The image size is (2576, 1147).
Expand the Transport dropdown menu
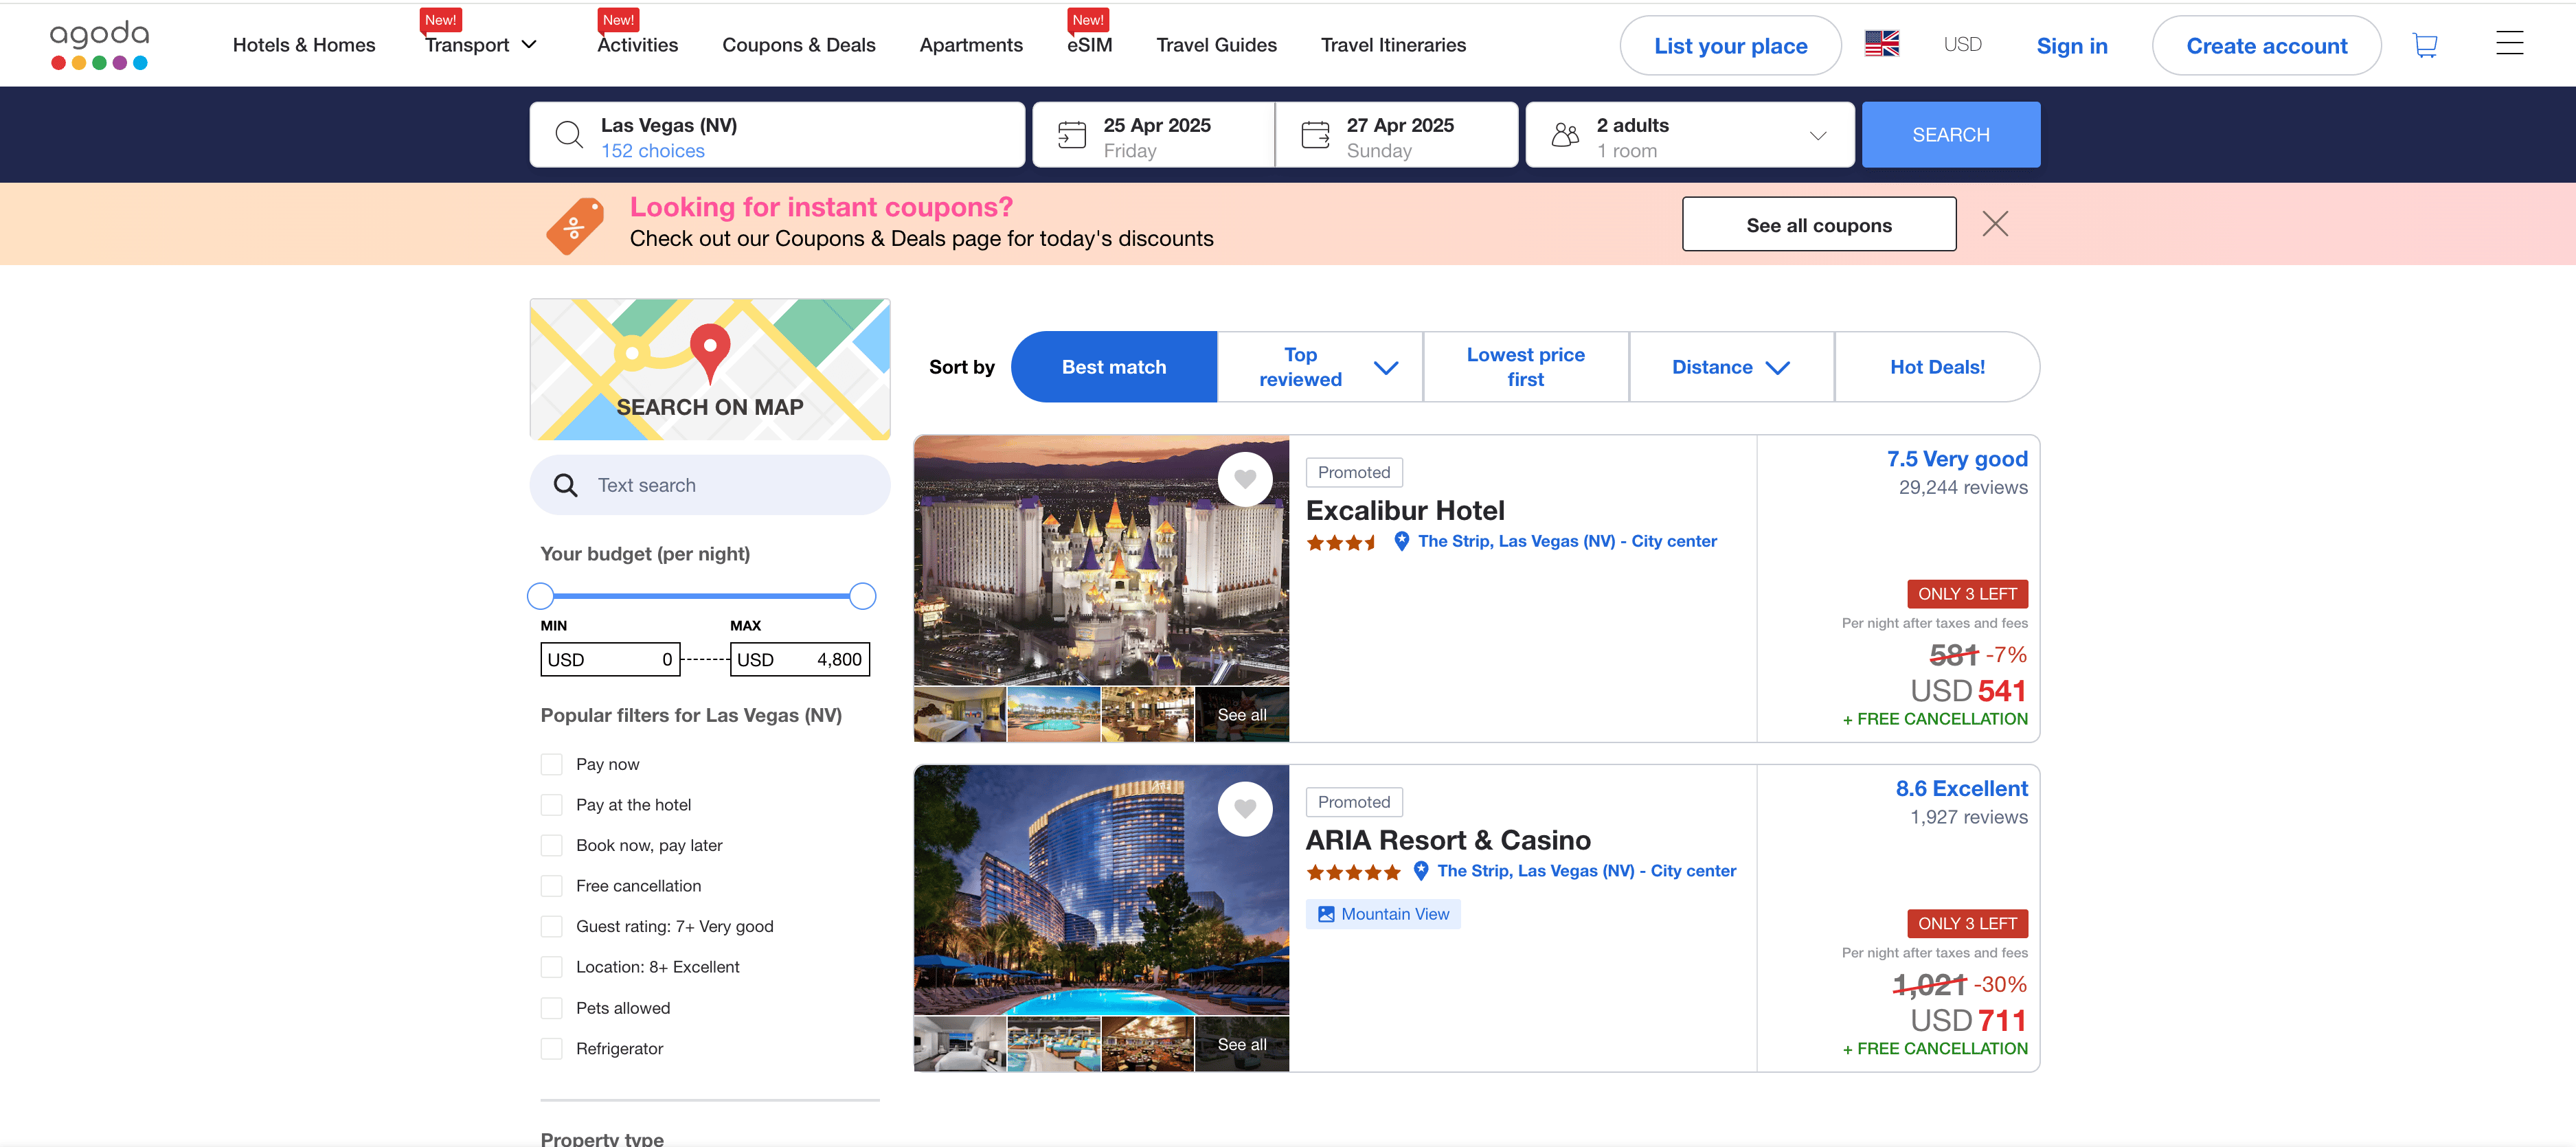pos(481,45)
